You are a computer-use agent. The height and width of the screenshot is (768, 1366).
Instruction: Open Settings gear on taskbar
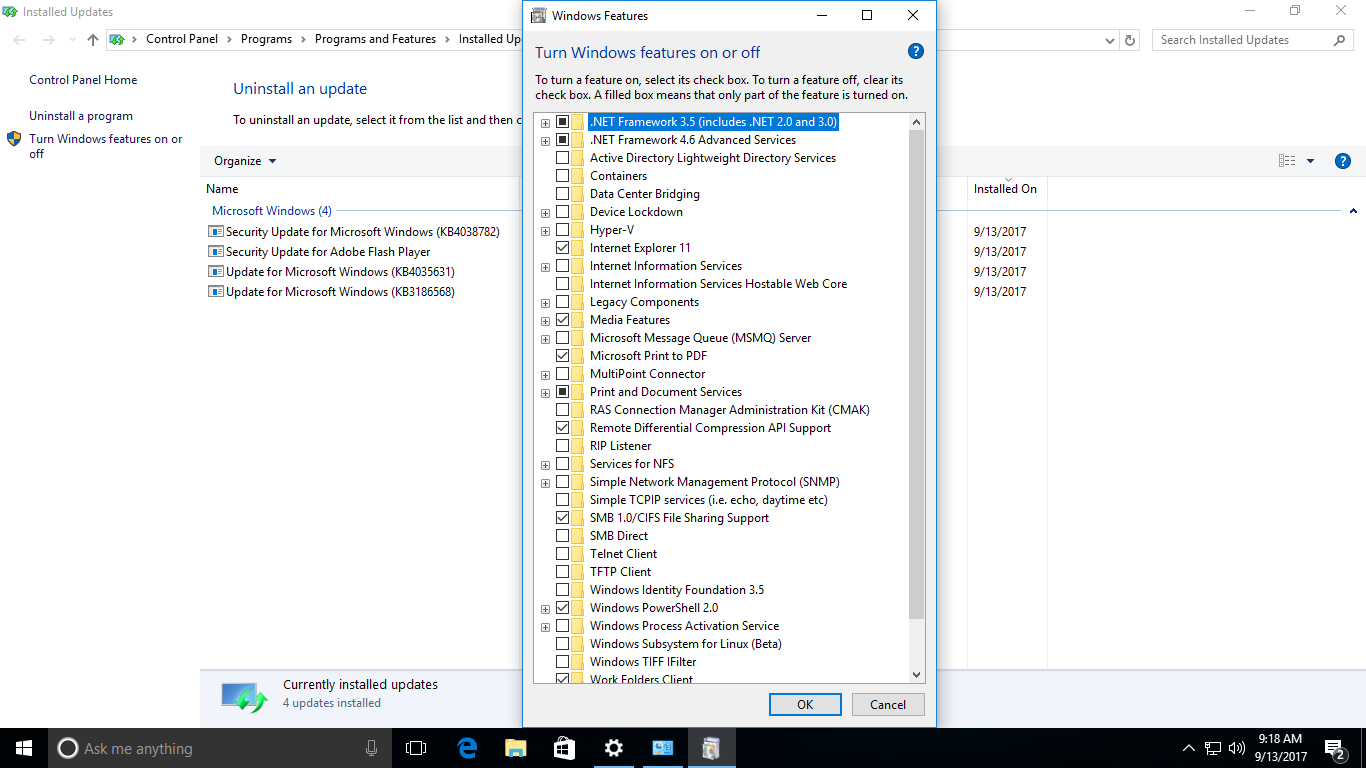614,748
